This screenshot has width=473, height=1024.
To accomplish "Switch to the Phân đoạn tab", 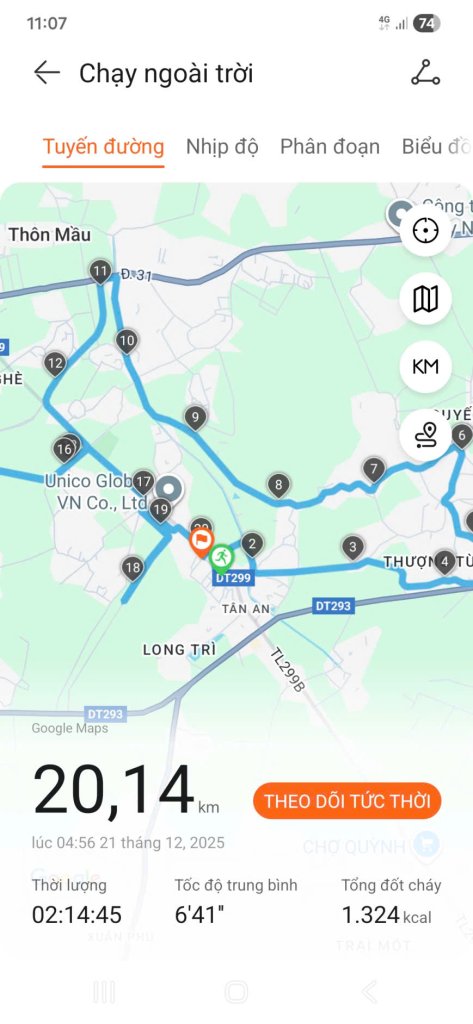I will click(330, 146).
